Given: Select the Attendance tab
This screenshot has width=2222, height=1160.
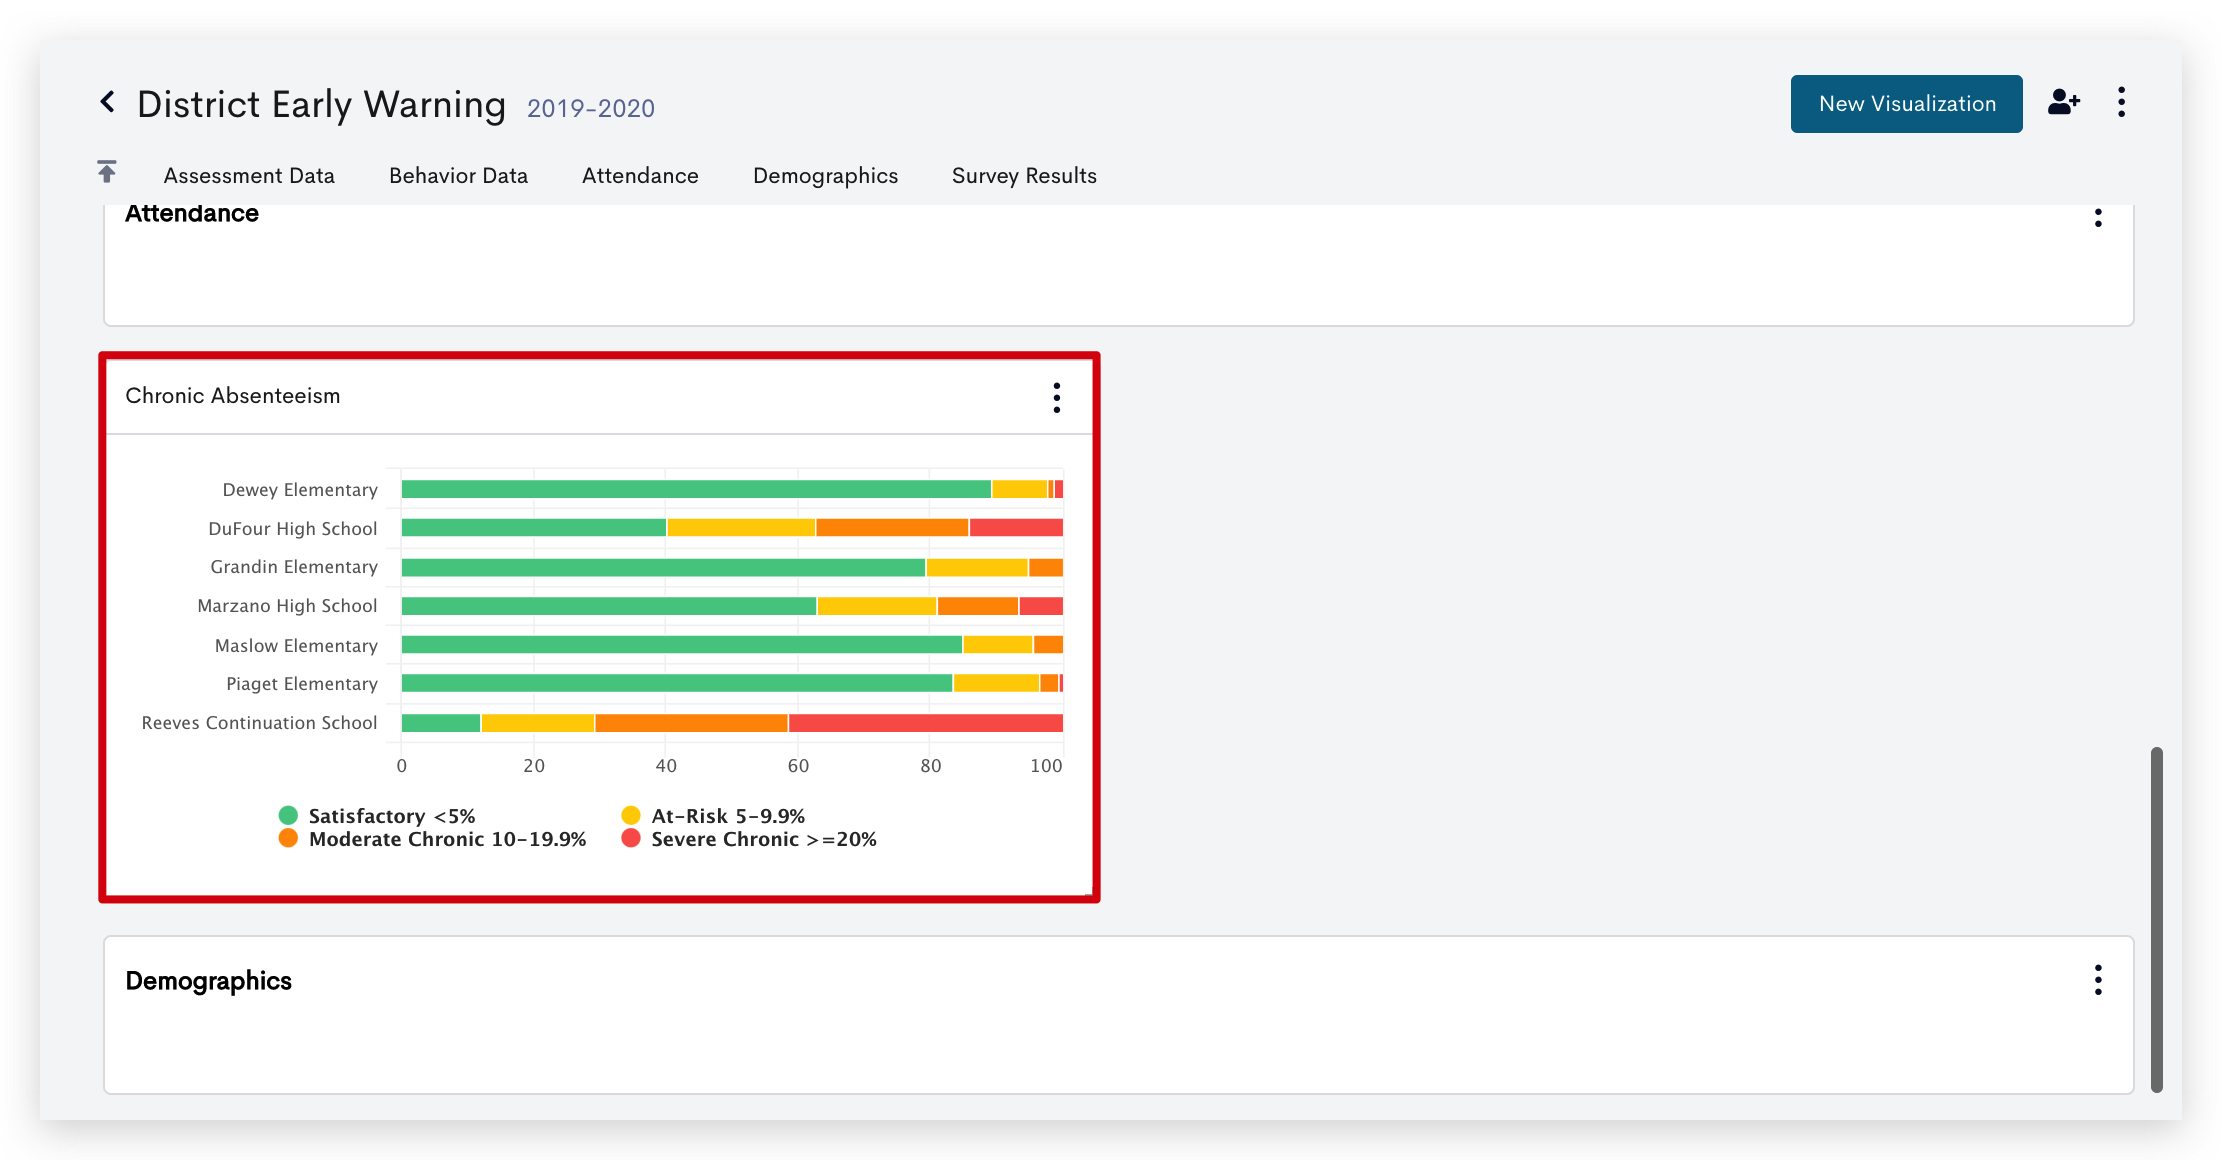Looking at the screenshot, I should [x=640, y=176].
